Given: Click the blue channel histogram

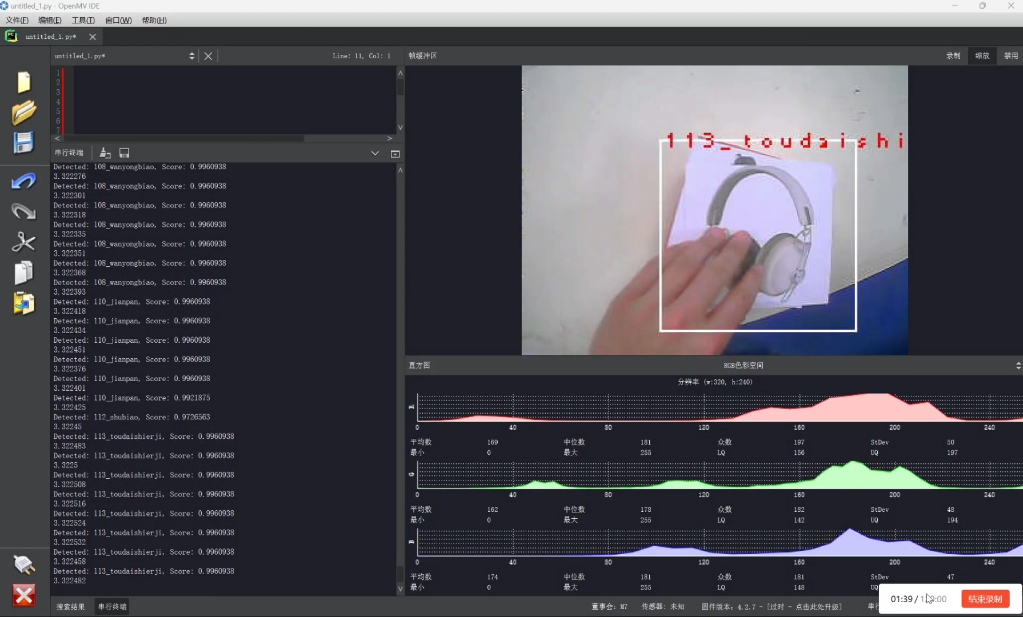Looking at the screenshot, I should click(719, 541).
